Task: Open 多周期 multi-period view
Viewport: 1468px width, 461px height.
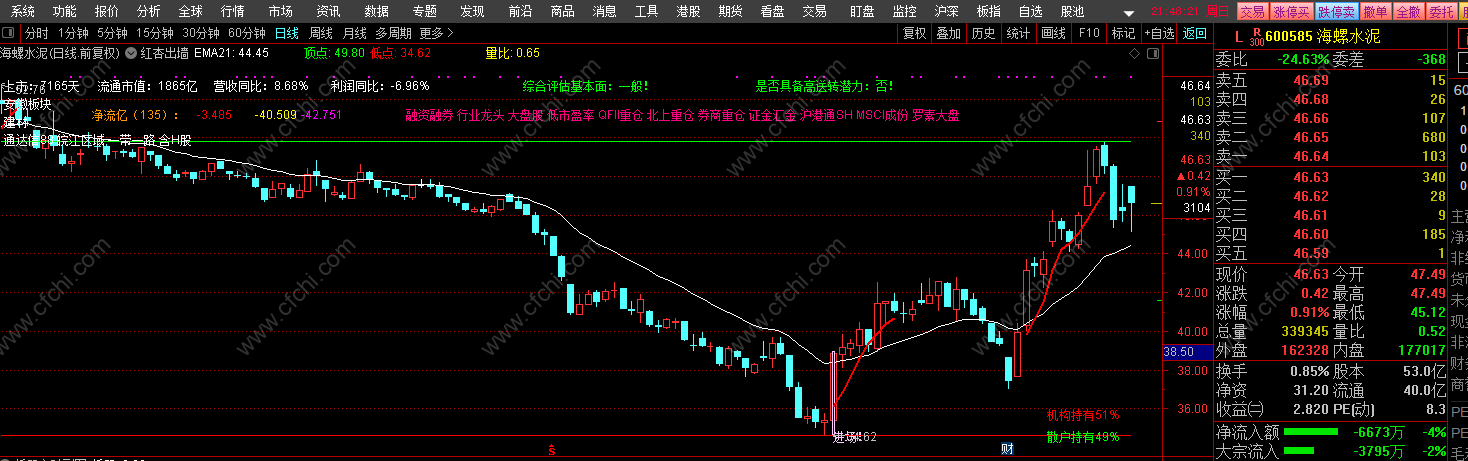Action: pos(393,33)
